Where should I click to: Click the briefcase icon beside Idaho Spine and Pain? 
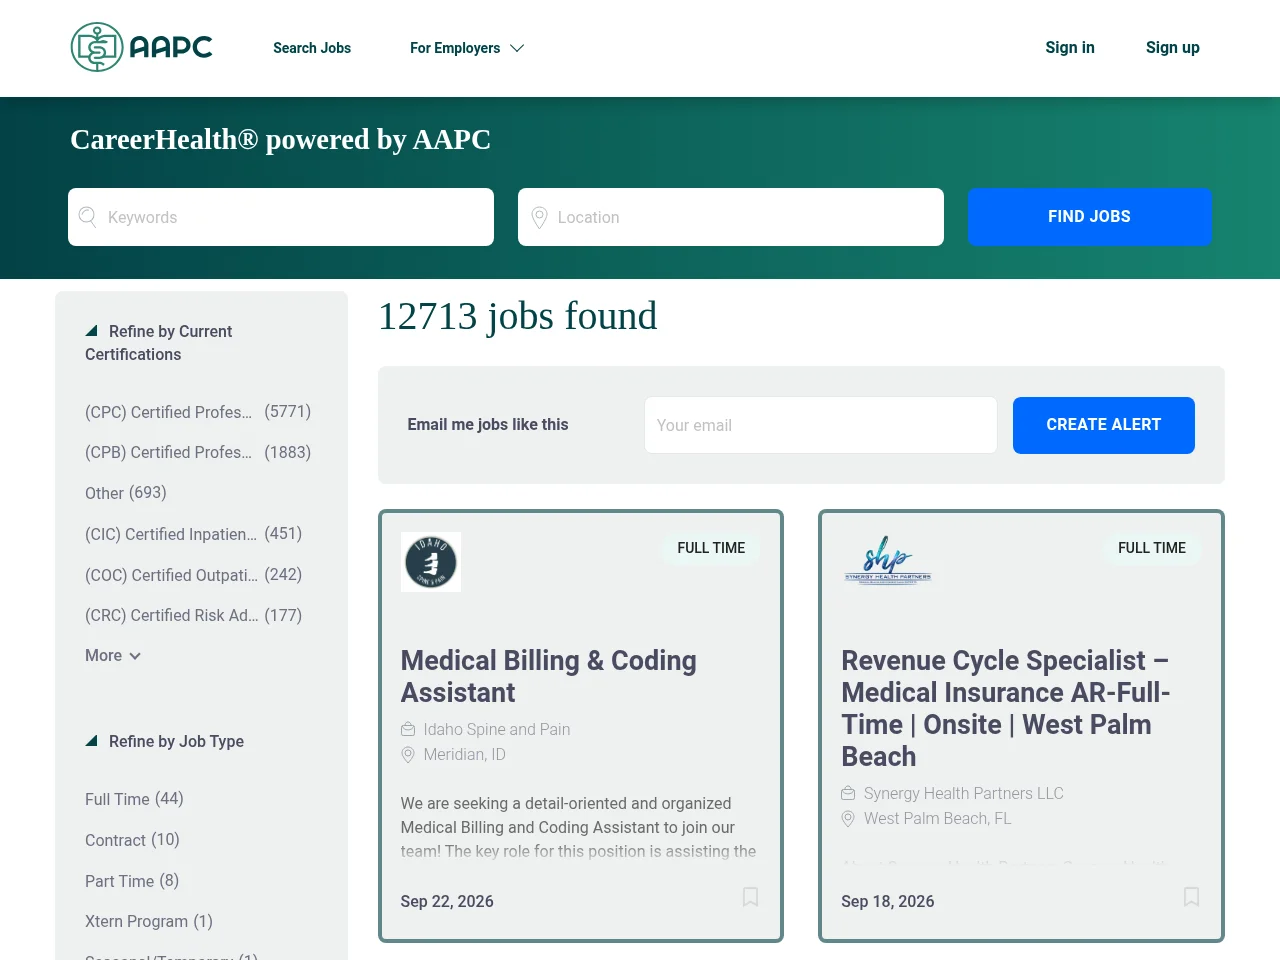[408, 729]
